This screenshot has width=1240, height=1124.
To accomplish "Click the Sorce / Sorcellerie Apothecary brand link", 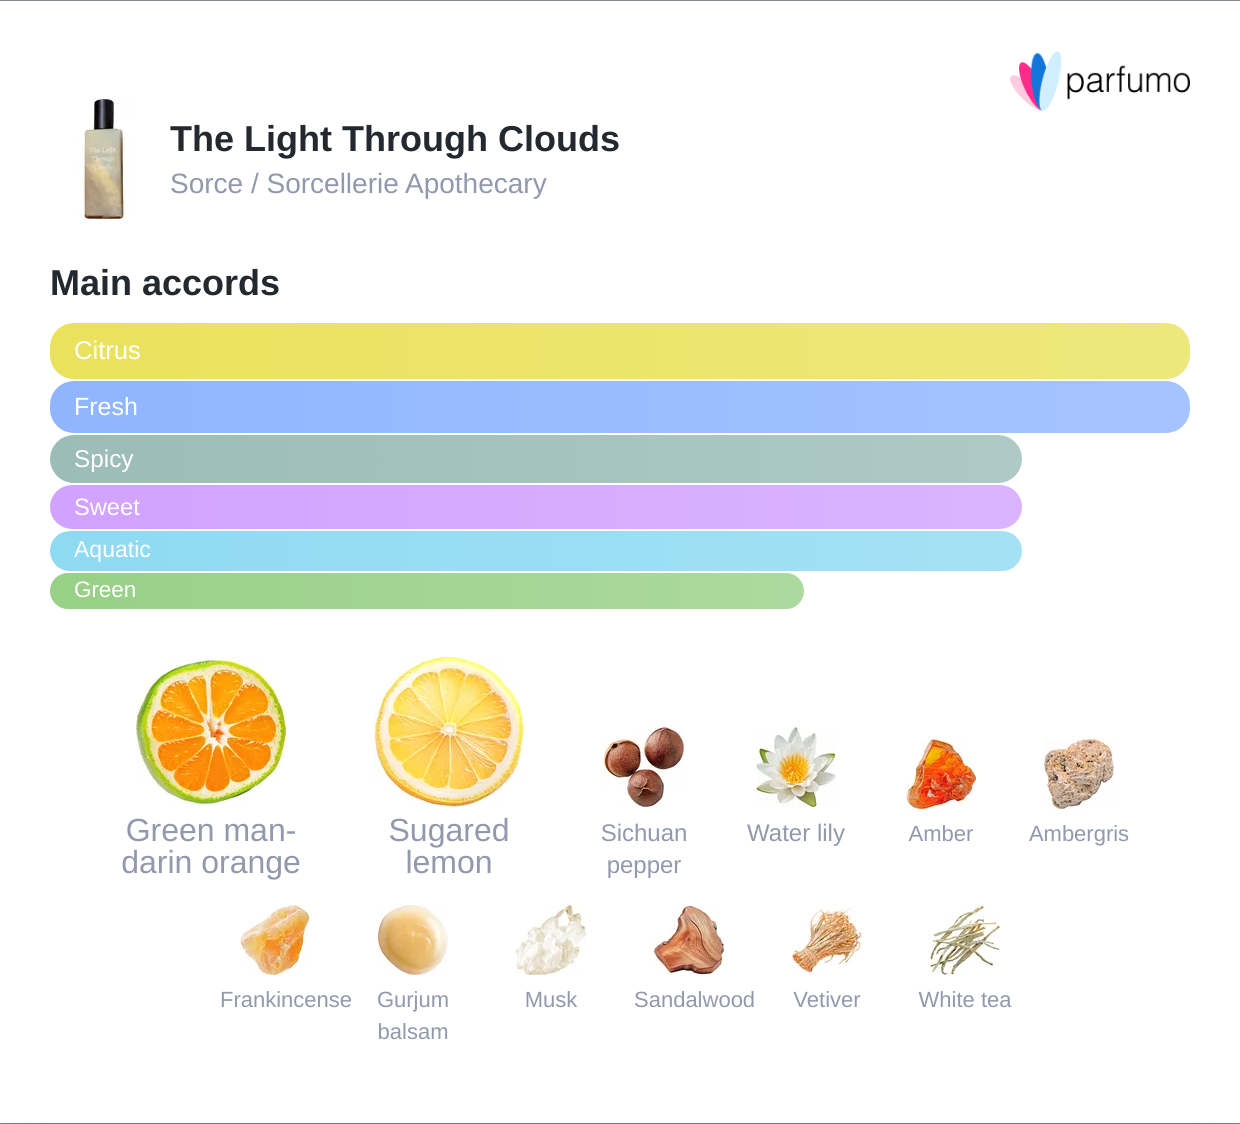I will (x=358, y=184).
